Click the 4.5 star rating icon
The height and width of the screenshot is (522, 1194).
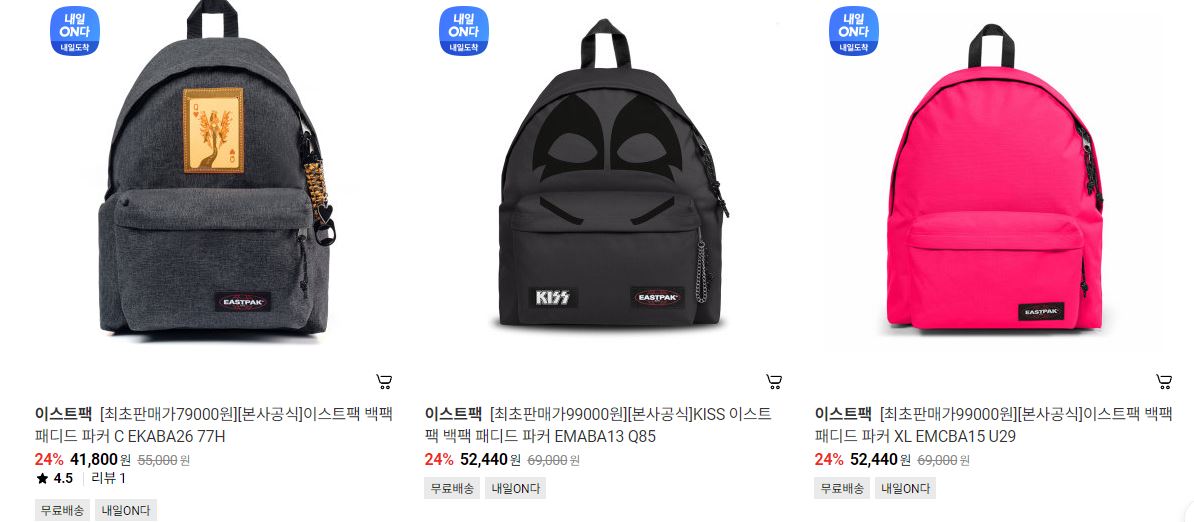42,479
